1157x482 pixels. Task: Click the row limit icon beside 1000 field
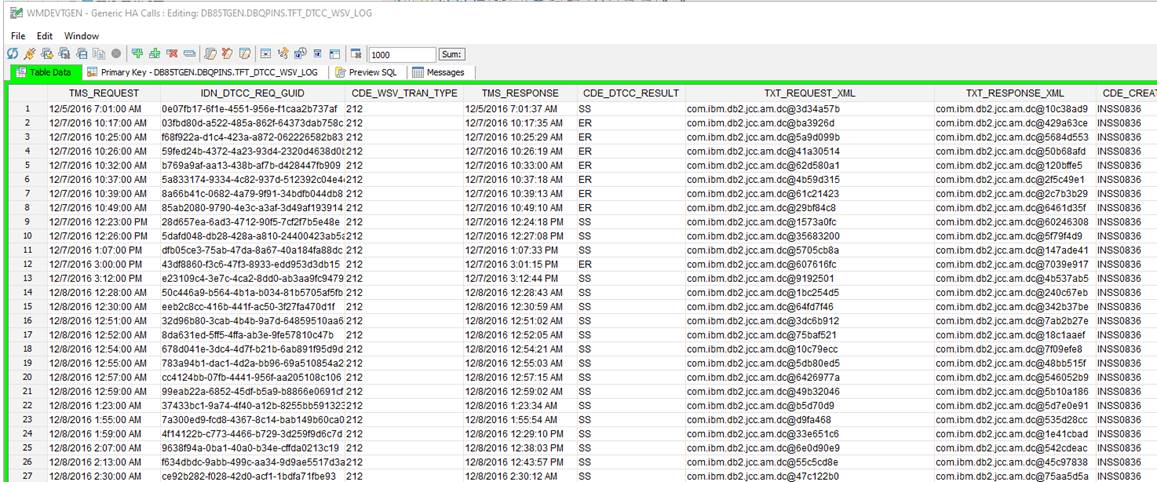tap(357, 54)
